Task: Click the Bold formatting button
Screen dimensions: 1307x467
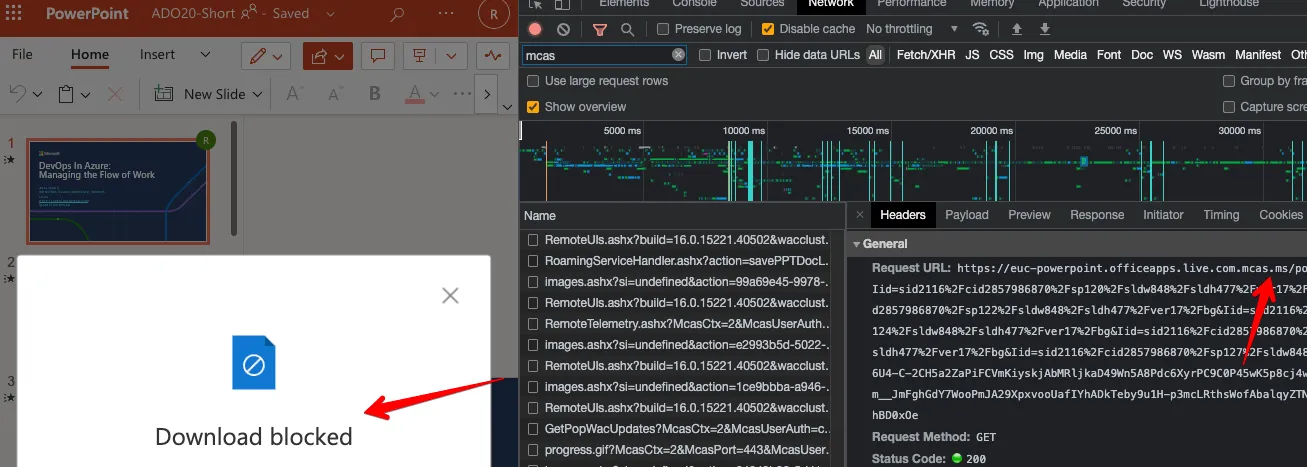Action: [x=375, y=94]
